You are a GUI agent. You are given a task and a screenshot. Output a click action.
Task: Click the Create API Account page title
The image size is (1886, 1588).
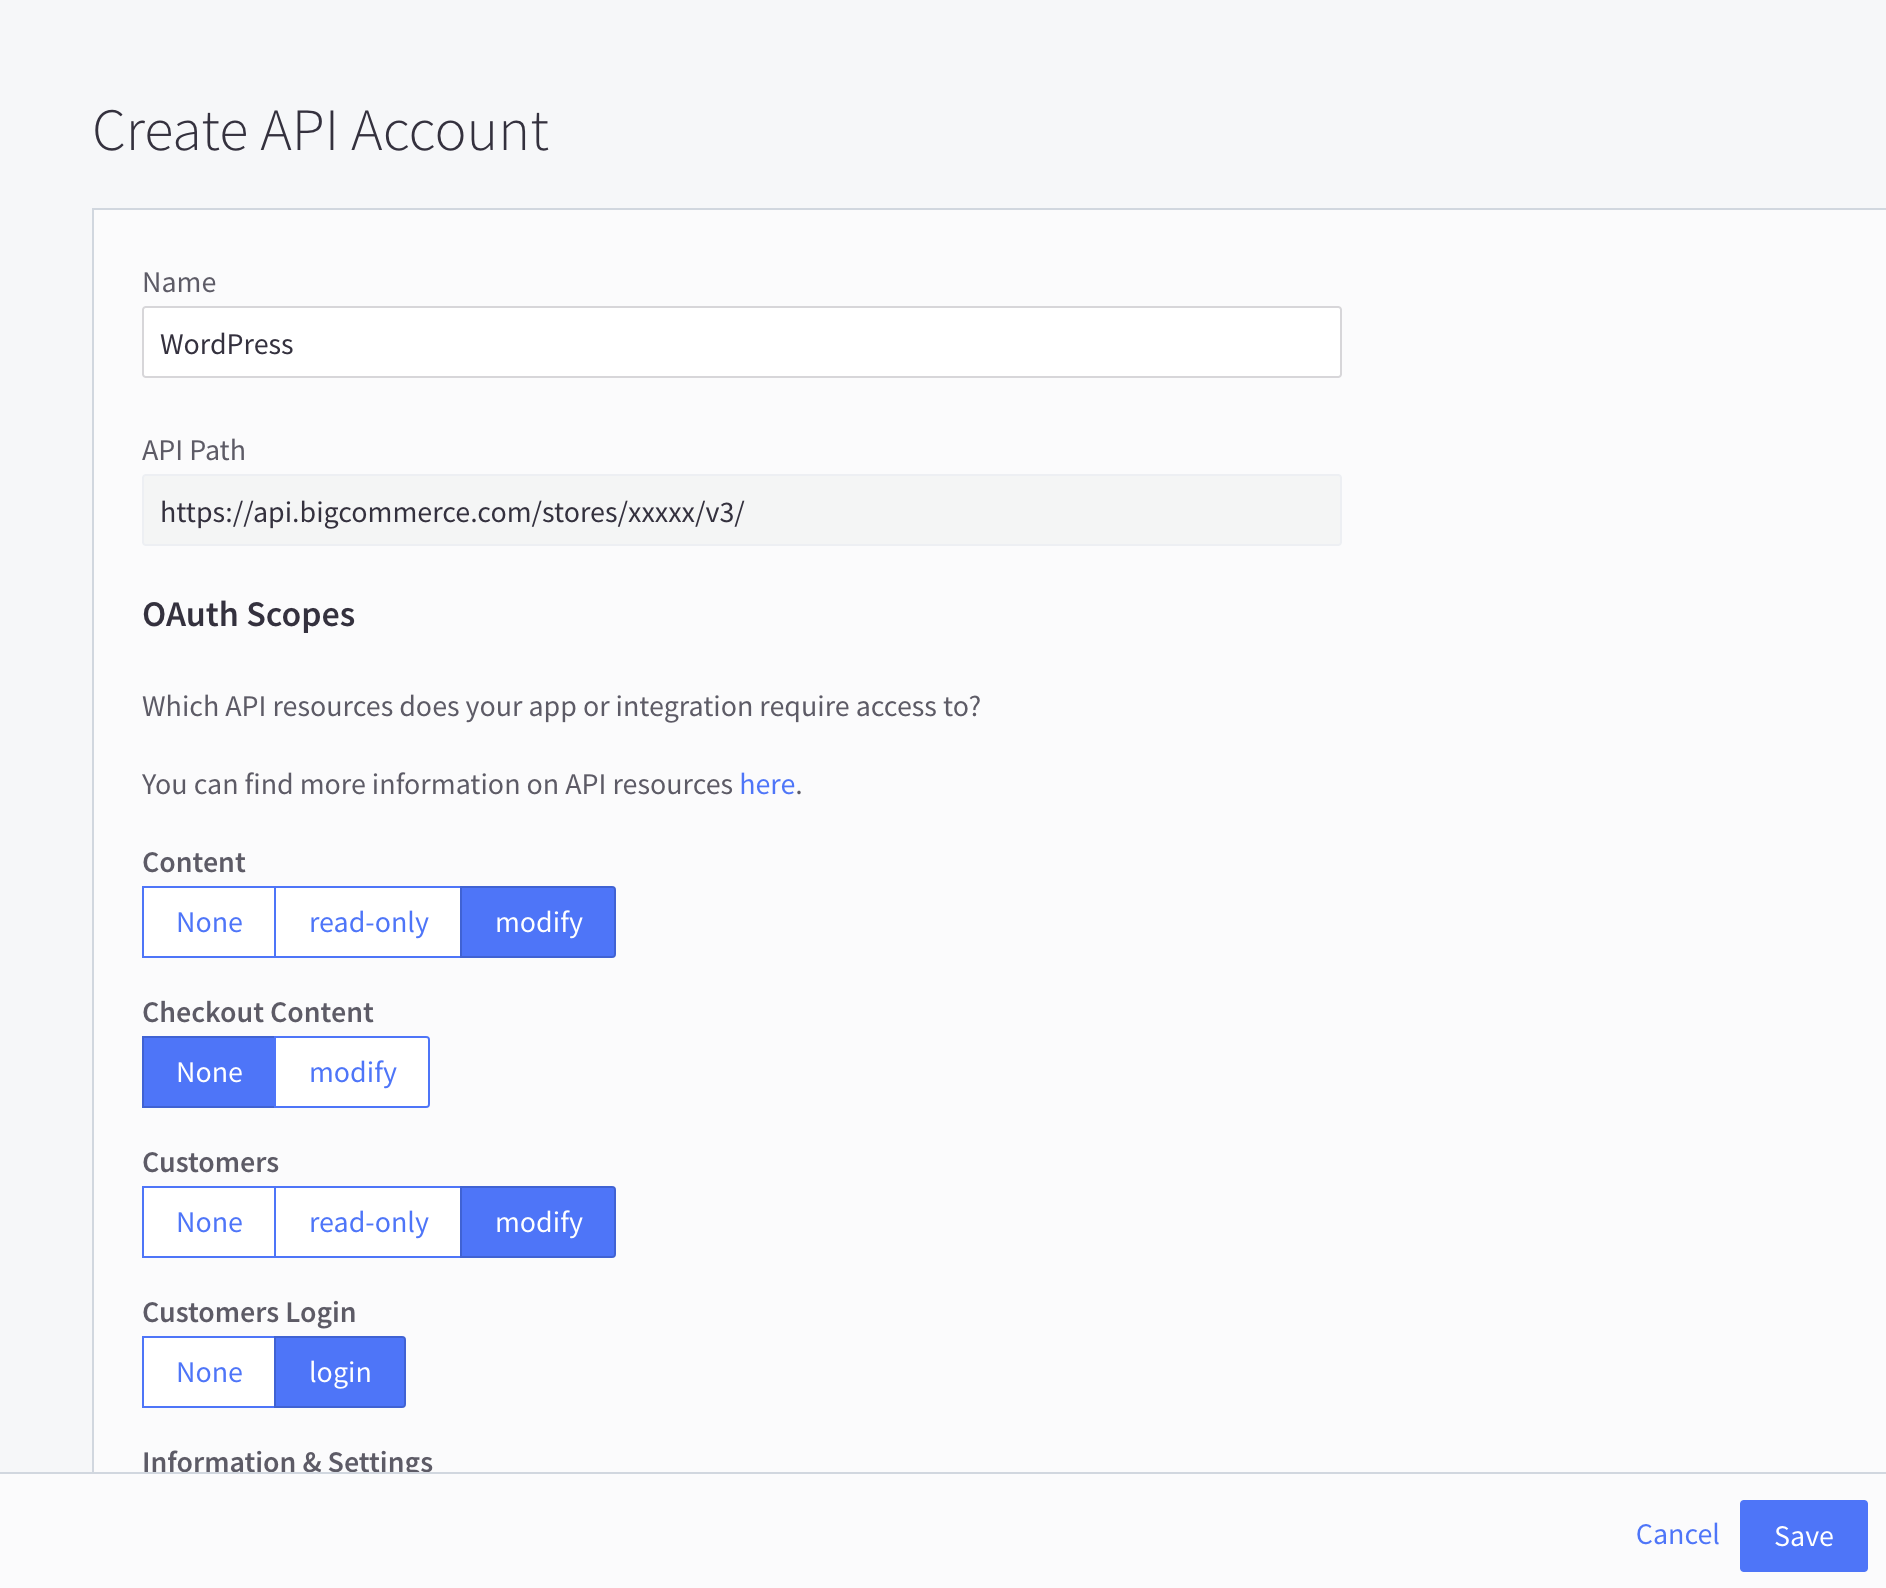321,130
